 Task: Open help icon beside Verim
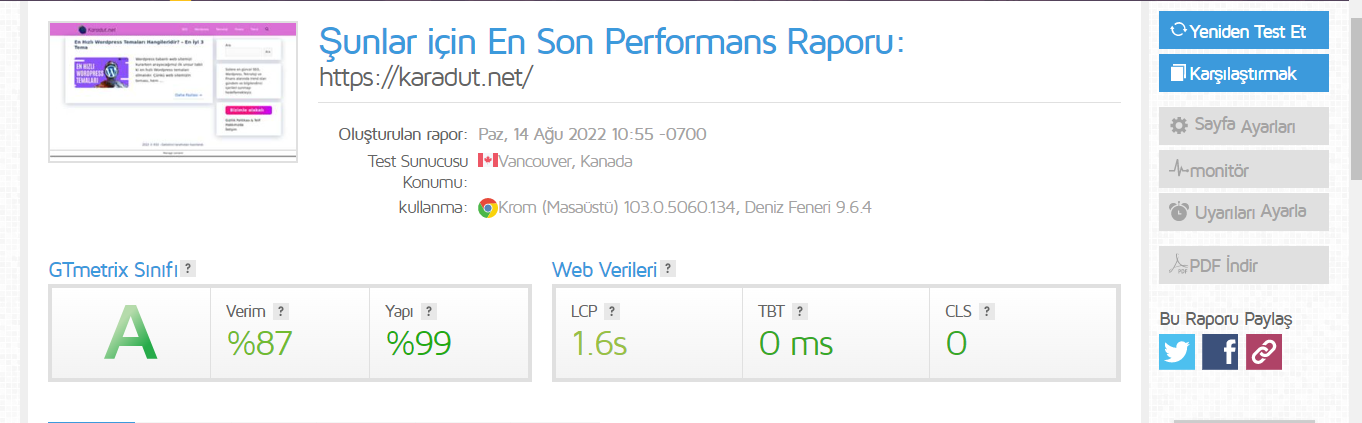coord(281,311)
